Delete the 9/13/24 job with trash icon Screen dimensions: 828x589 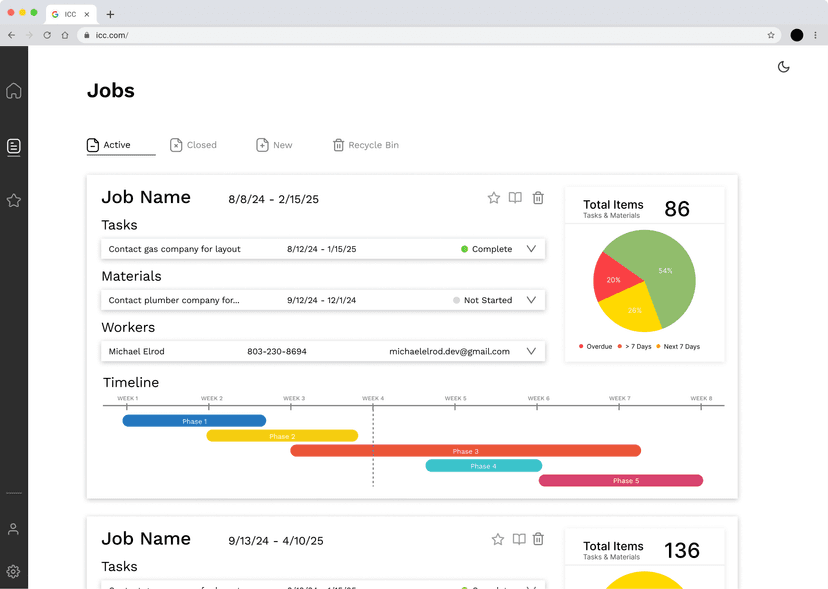coord(538,539)
